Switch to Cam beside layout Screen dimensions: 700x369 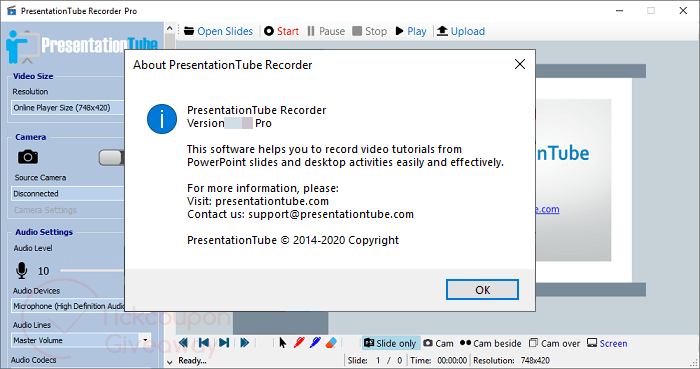491,343
